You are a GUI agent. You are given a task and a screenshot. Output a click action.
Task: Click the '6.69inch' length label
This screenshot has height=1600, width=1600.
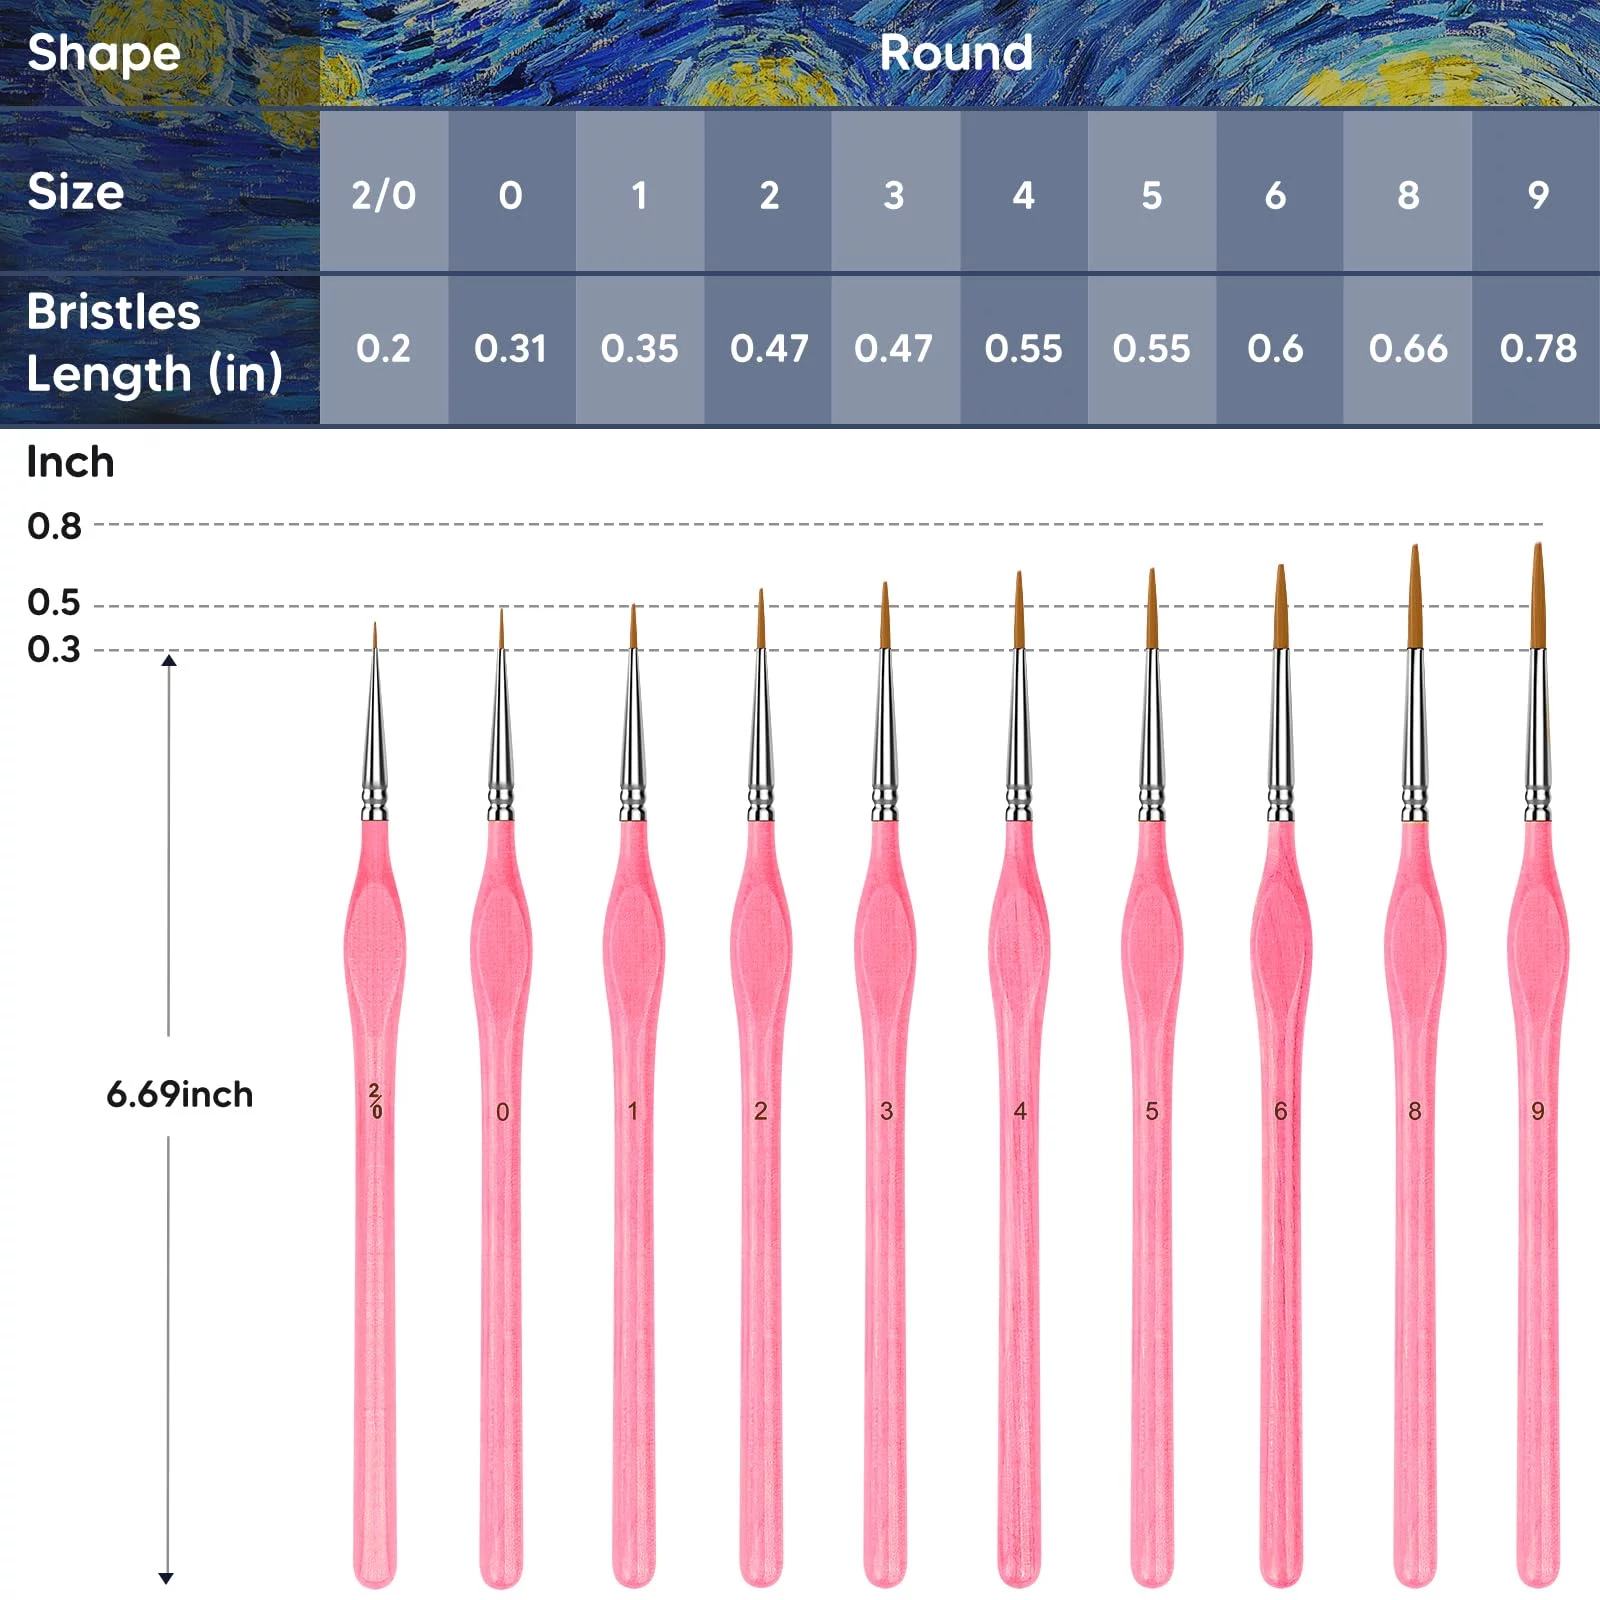pos(180,1094)
